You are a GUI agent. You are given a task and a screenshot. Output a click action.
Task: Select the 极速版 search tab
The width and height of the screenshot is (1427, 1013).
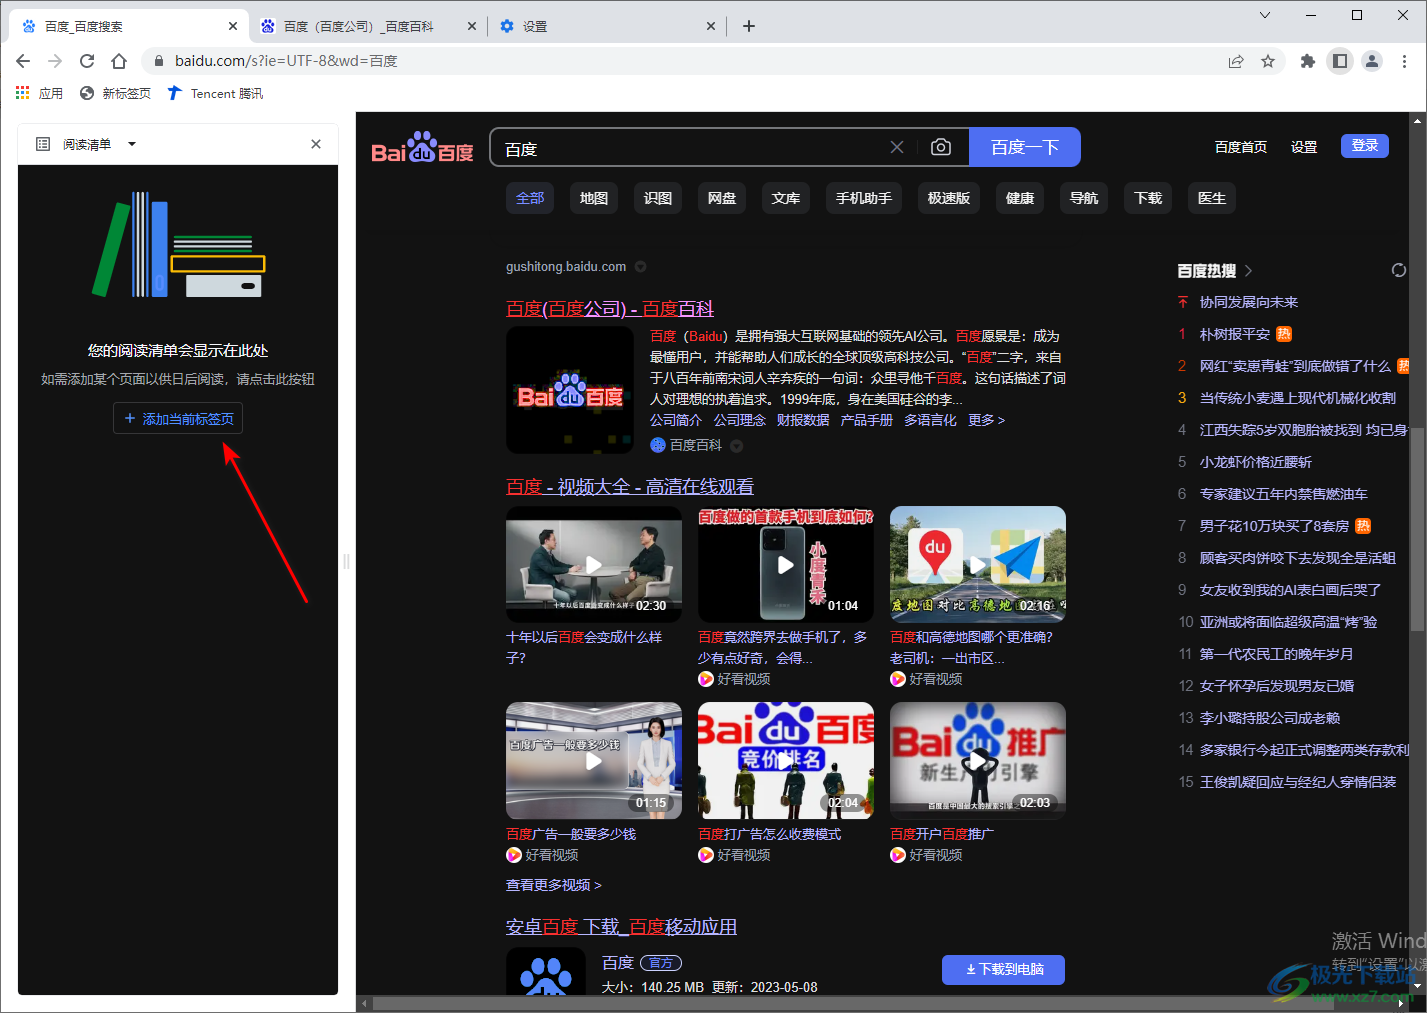tap(949, 198)
